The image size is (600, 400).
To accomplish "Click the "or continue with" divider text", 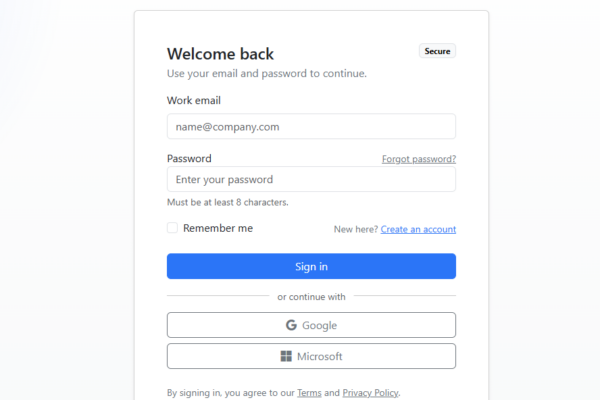I will 311,296.
